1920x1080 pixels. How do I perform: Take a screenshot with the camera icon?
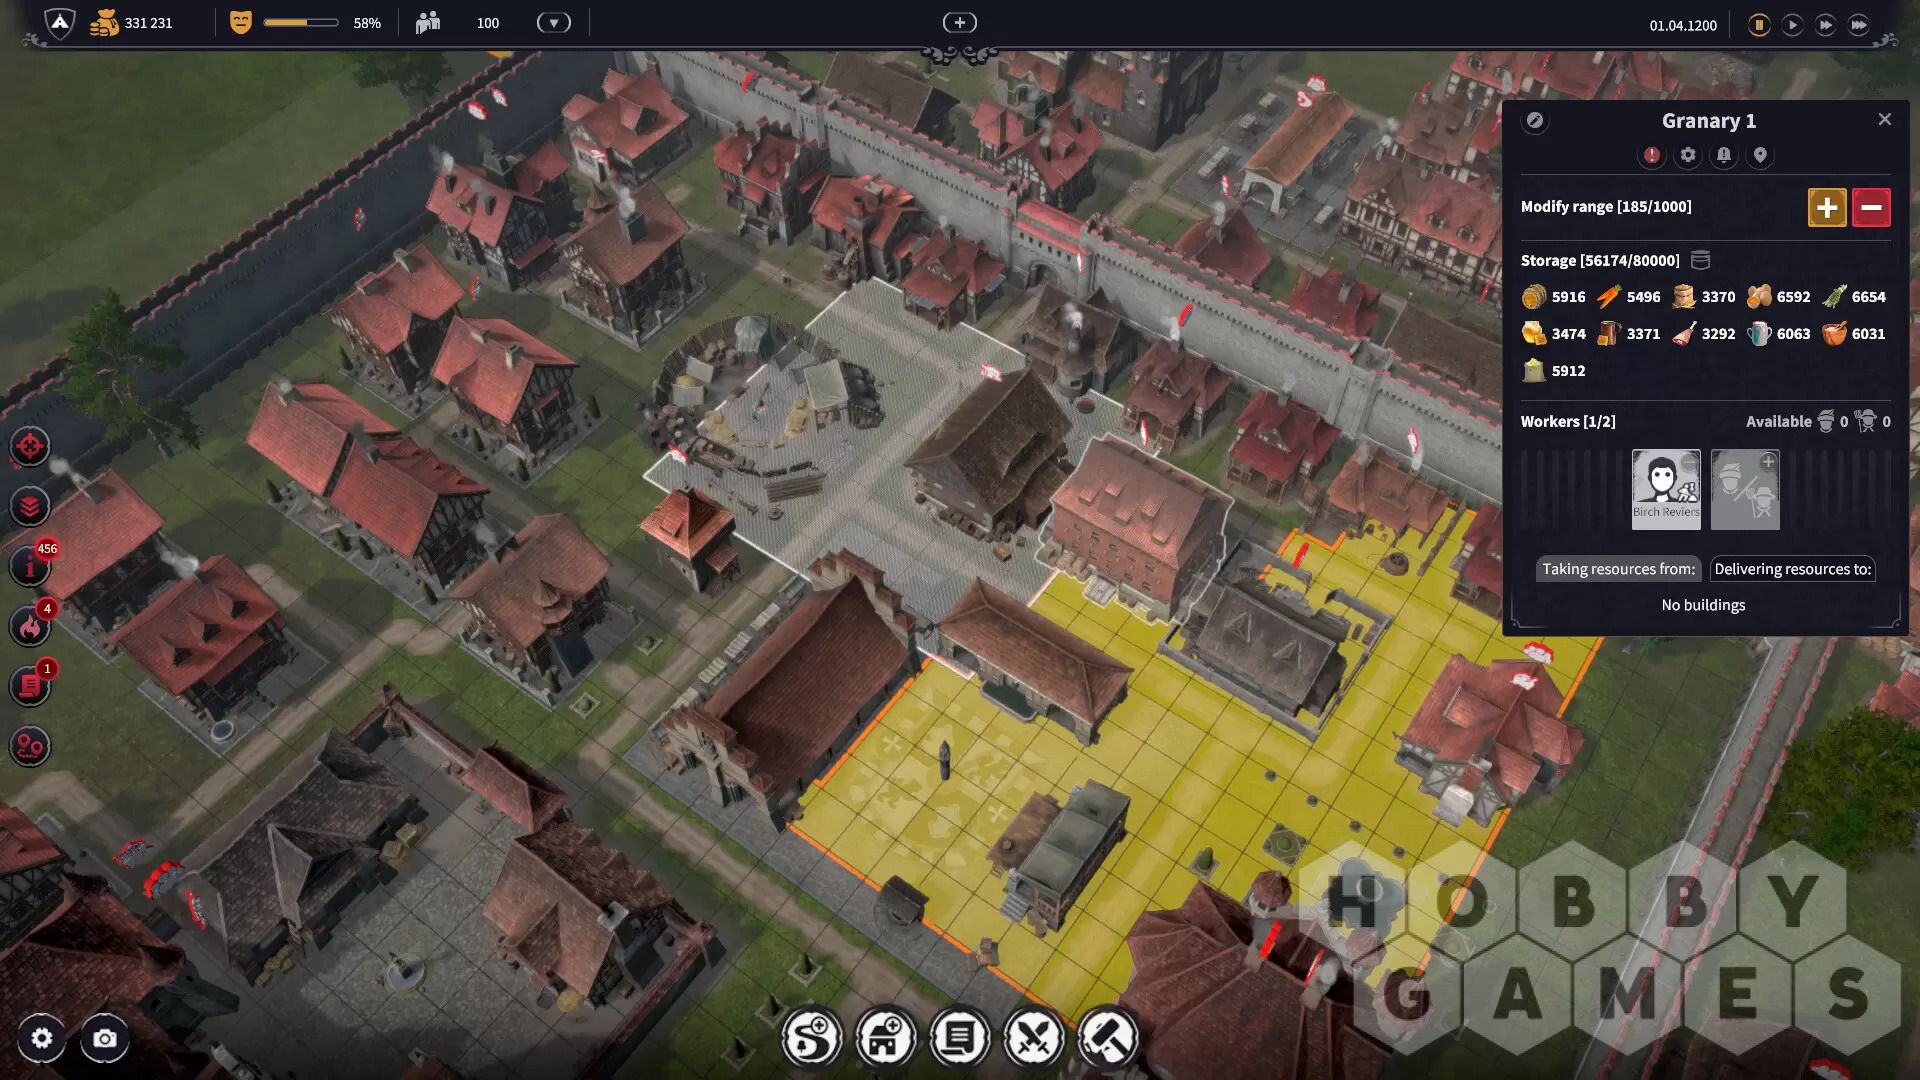tap(104, 1039)
